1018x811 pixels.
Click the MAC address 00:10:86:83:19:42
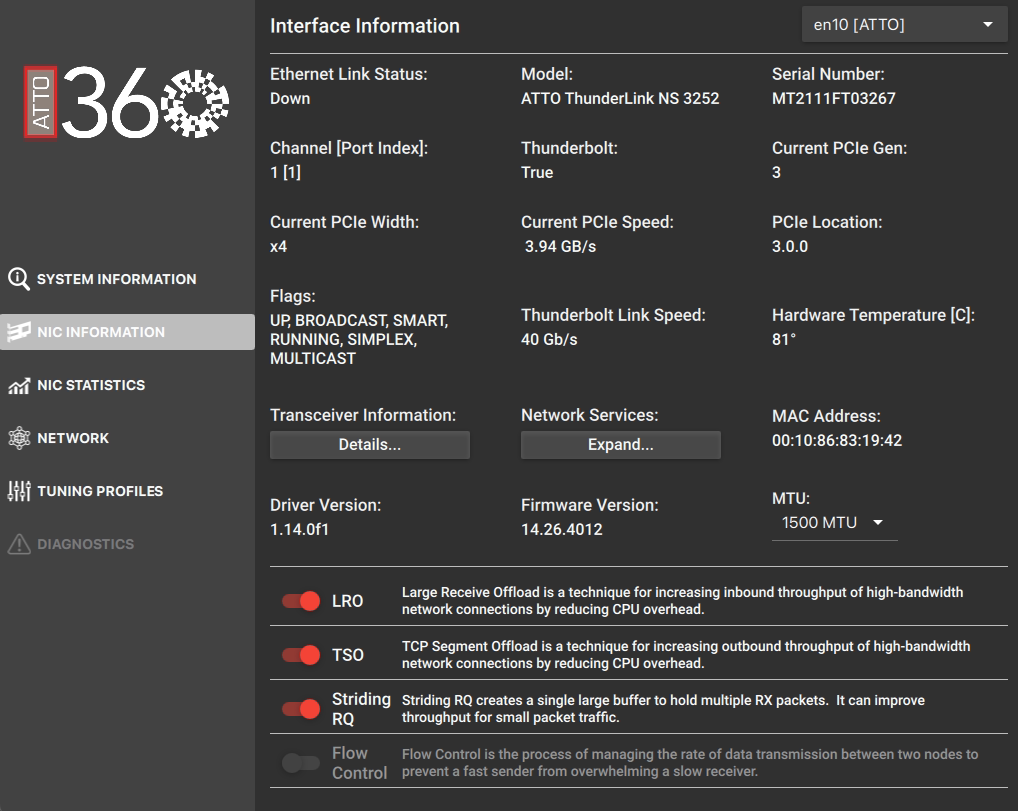[837, 441]
